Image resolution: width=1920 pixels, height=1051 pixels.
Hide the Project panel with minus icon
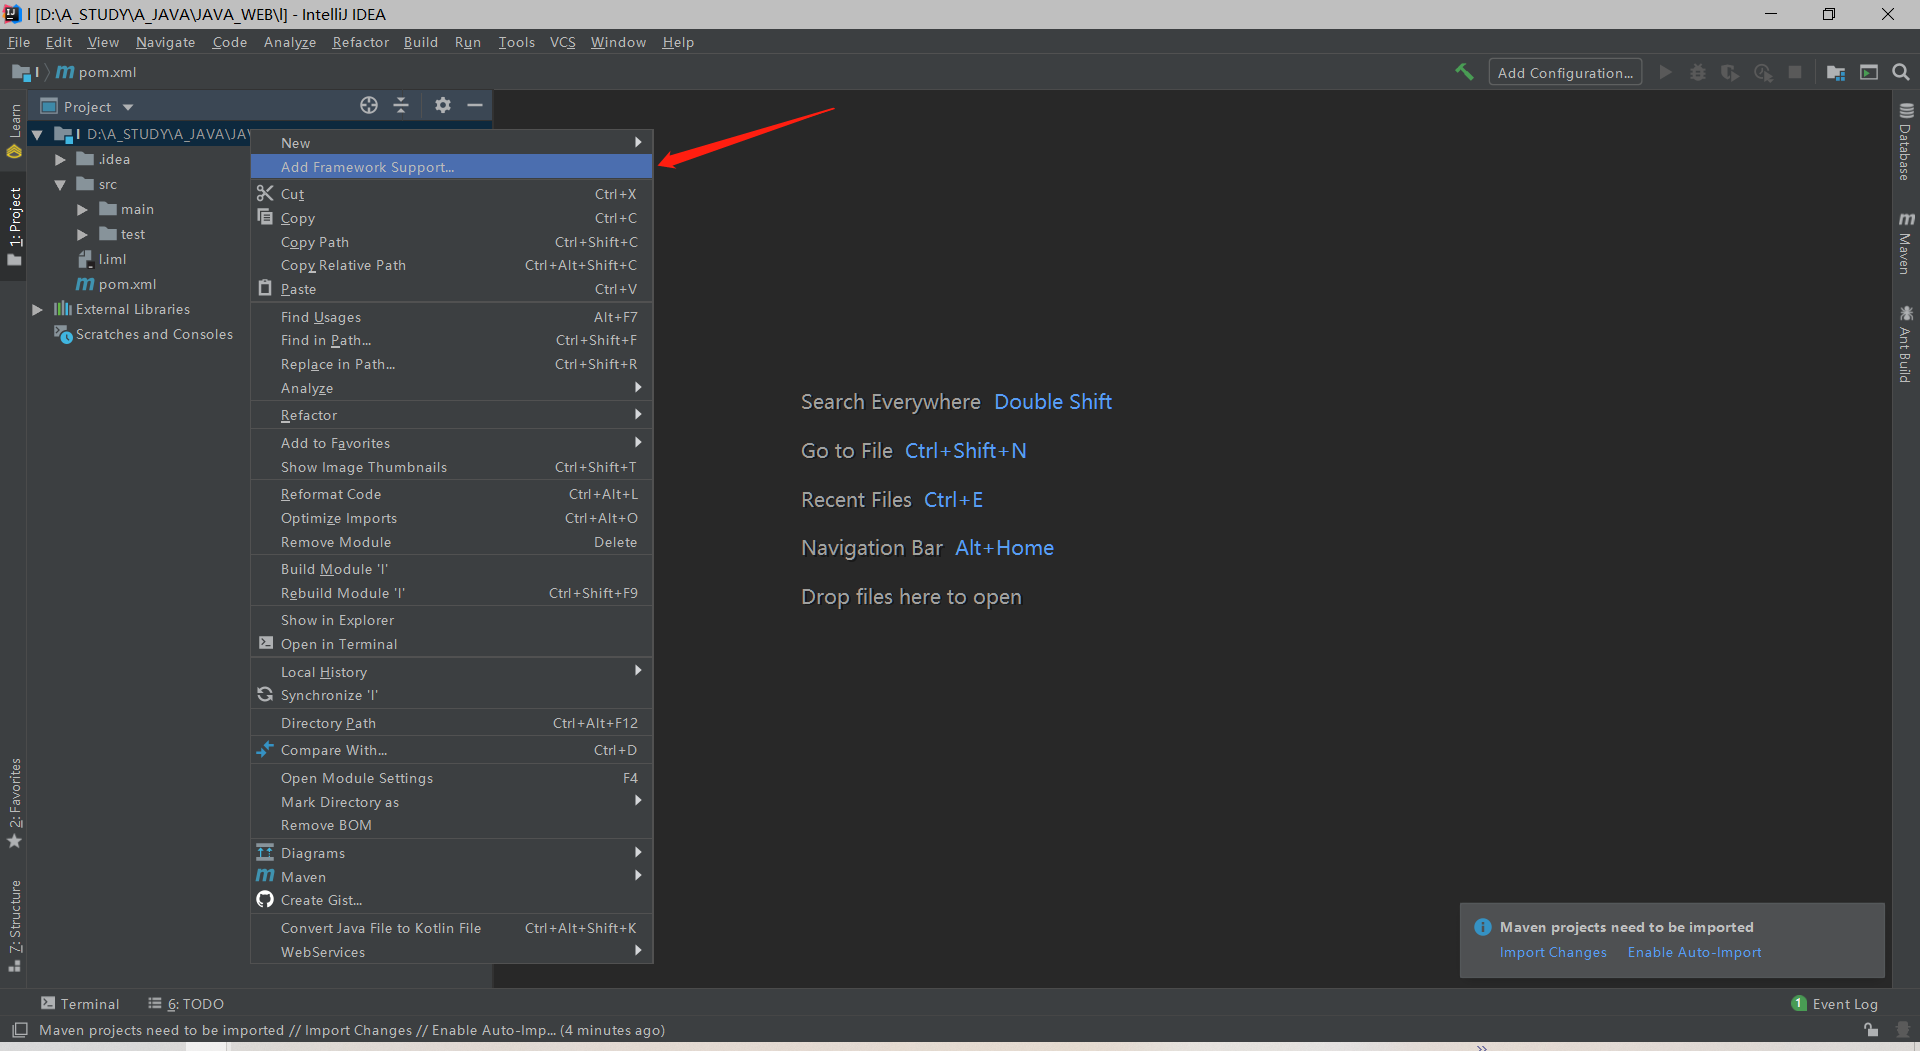pos(475,105)
